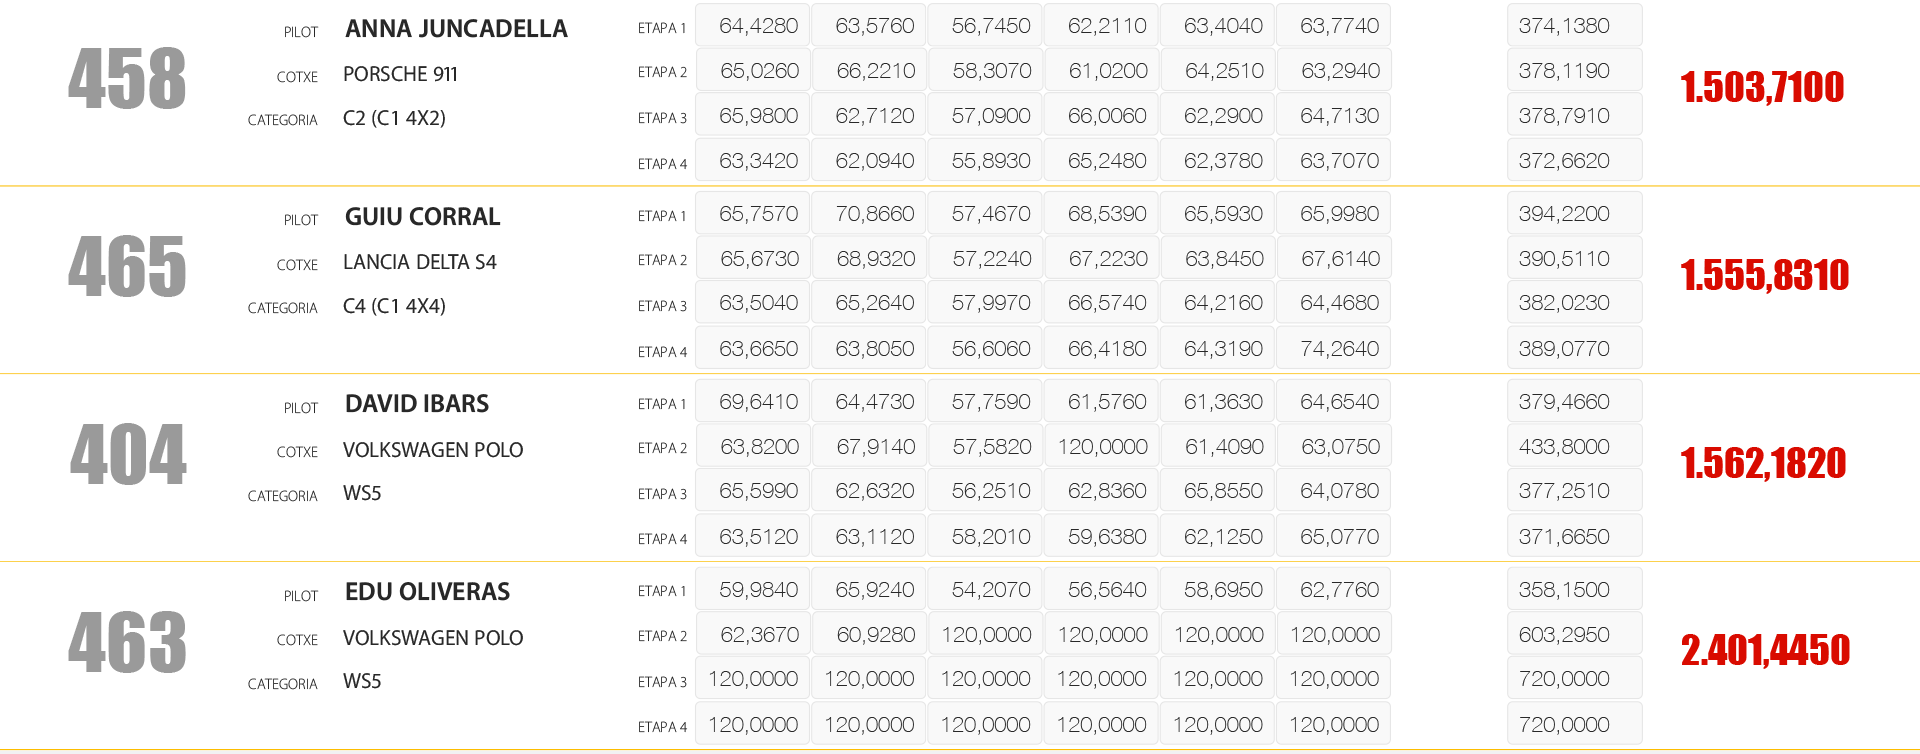Click the red total 1.503,7100

(1762, 87)
